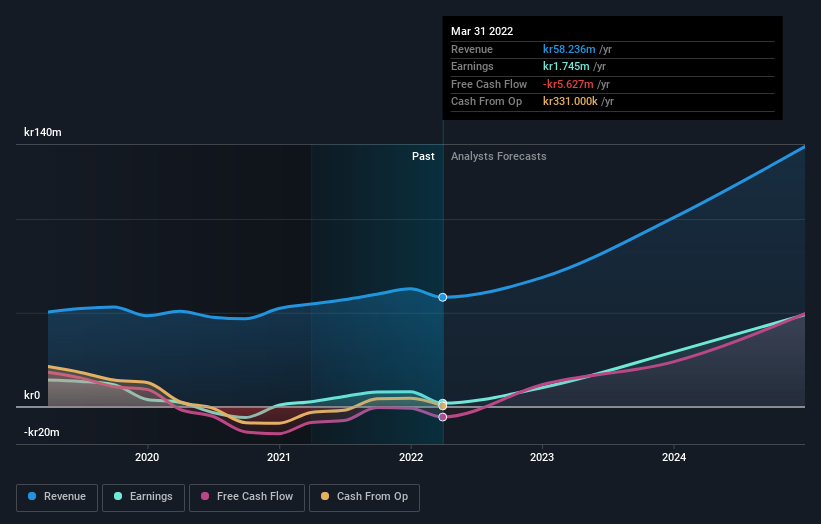Click the 2020 x-axis label

(x=147, y=457)
